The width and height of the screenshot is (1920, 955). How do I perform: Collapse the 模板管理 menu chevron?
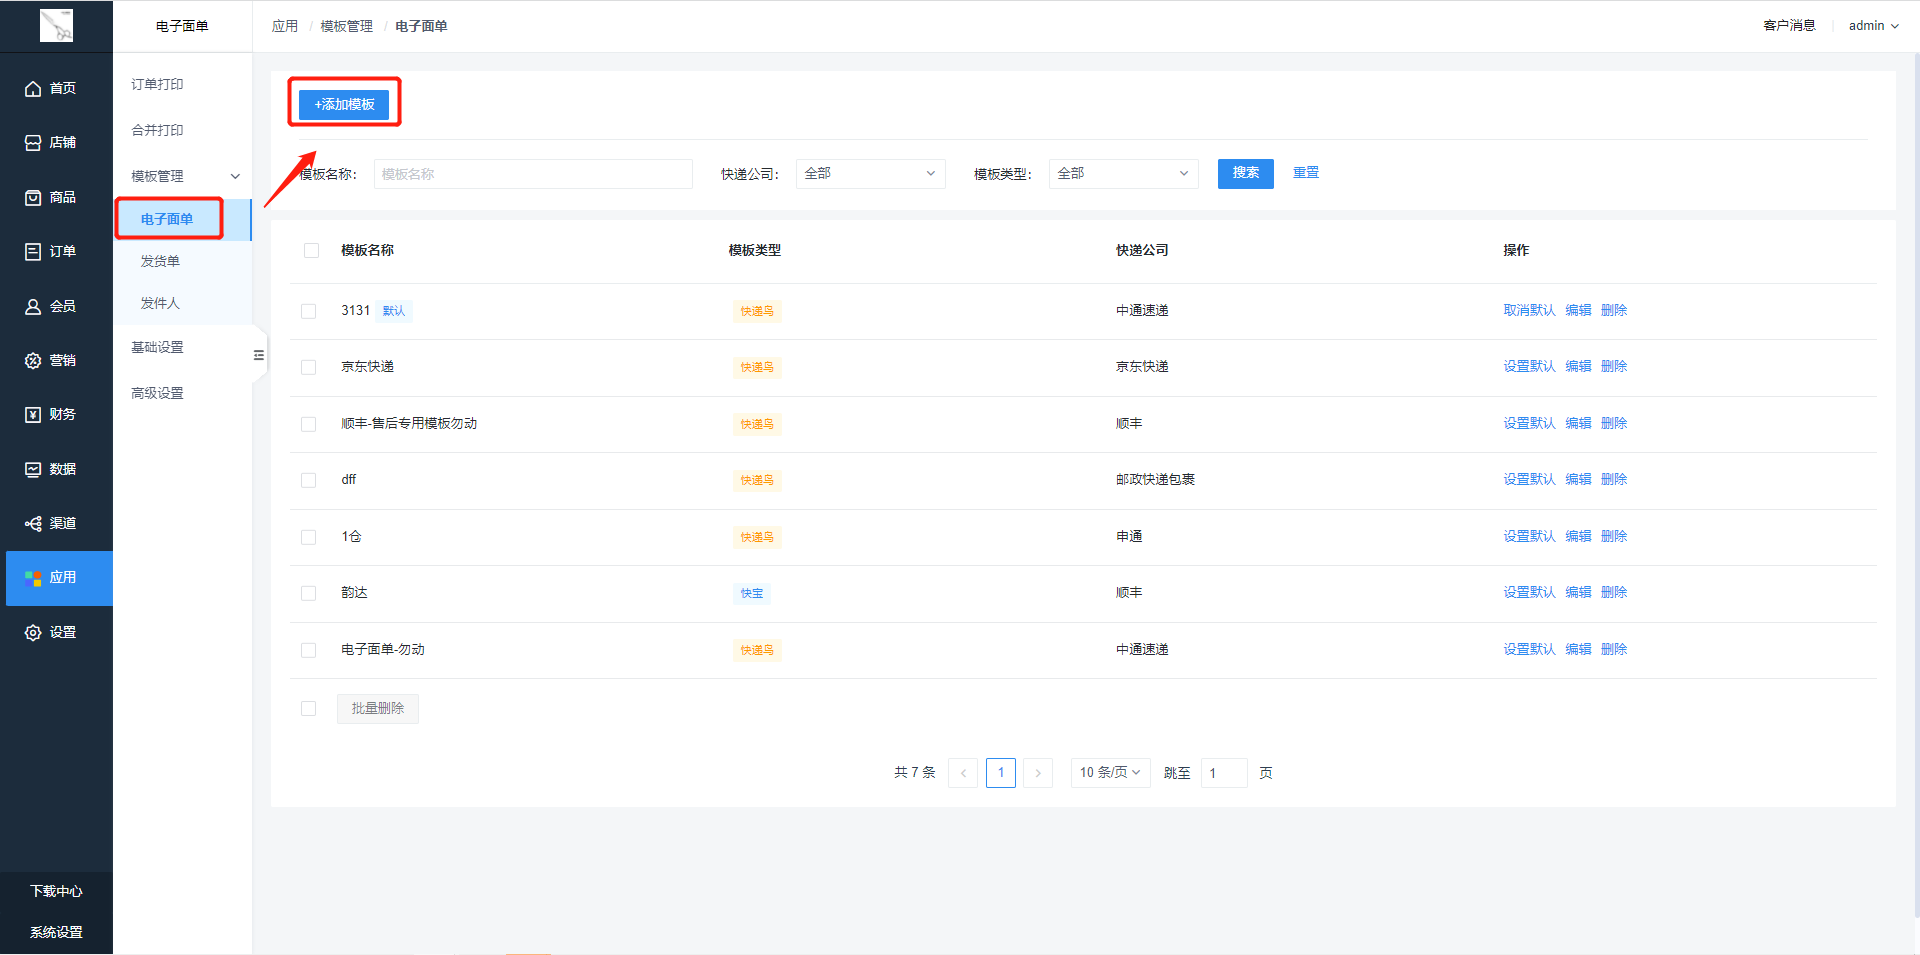click(x=236, y=175)
